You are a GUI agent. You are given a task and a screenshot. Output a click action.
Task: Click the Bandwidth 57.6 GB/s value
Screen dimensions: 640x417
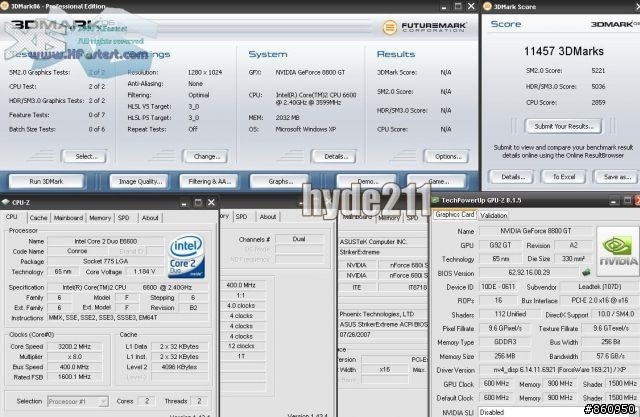point(611,356)
